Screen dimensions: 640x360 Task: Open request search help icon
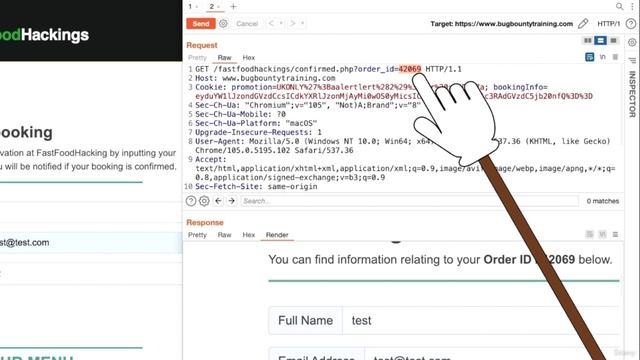(x=191, y=201)
